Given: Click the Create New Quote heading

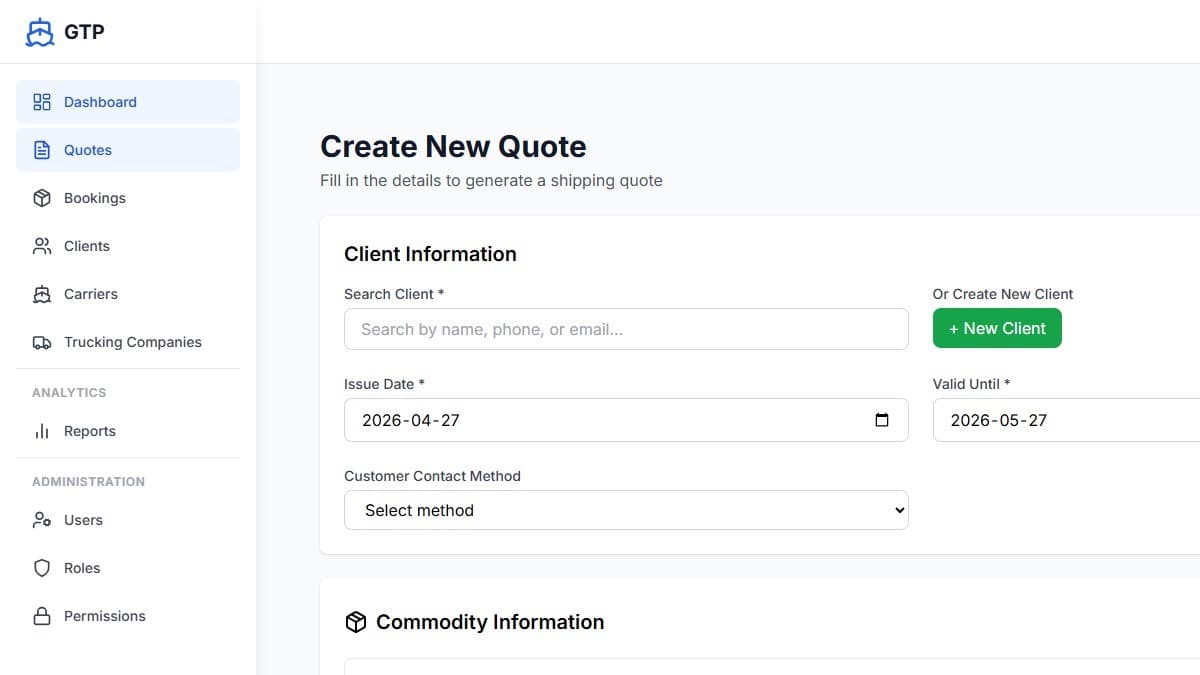Looking at the screenshot, I should (453, 146).
